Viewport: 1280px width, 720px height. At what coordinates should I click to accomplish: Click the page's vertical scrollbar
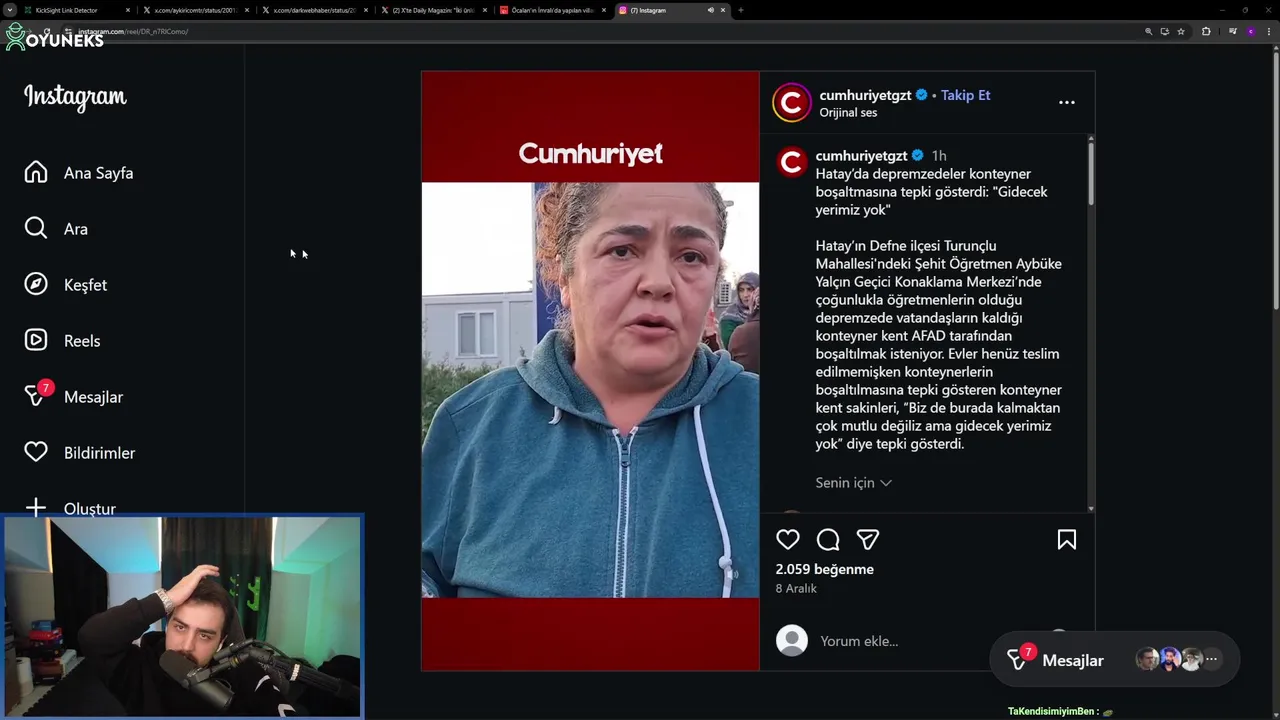1275,180
